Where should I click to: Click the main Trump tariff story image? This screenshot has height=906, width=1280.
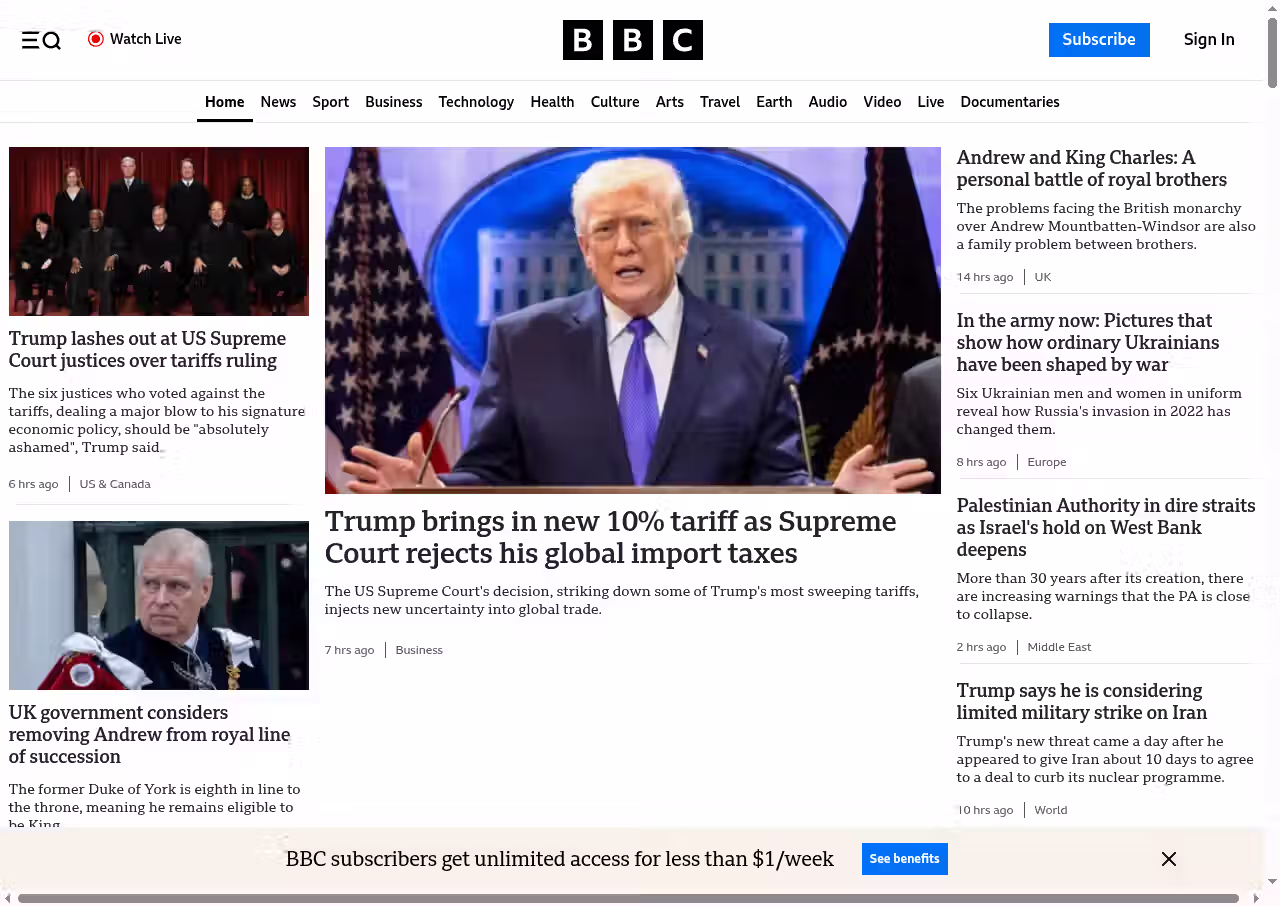point(632,320)
